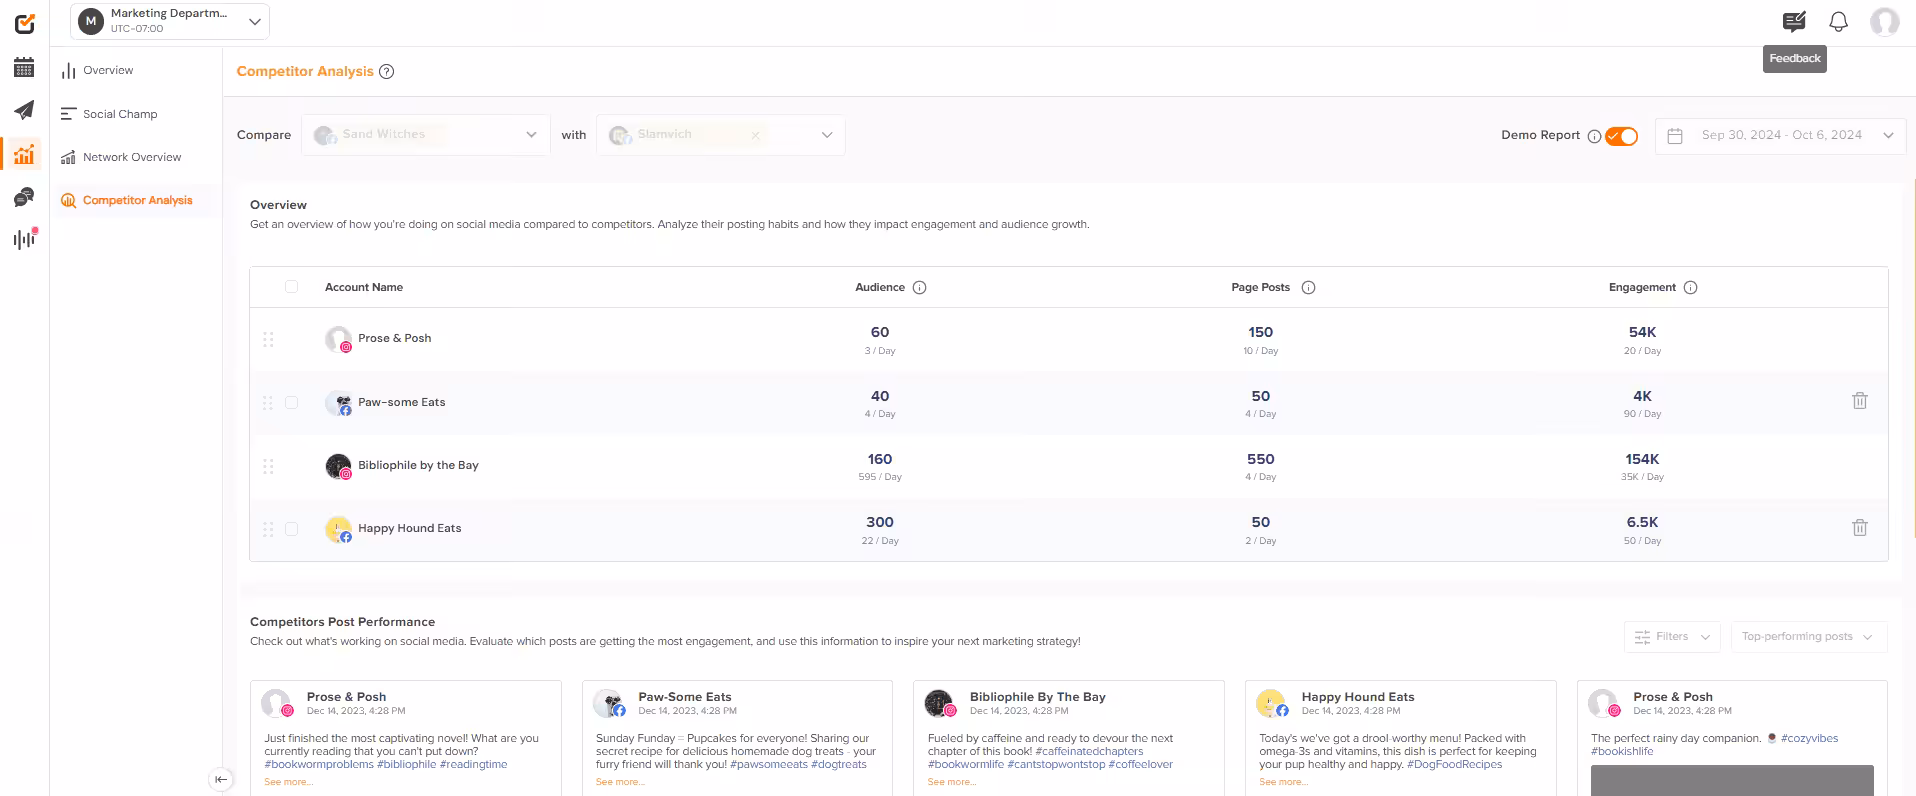Open the analytics chart icon in rail

24,154
